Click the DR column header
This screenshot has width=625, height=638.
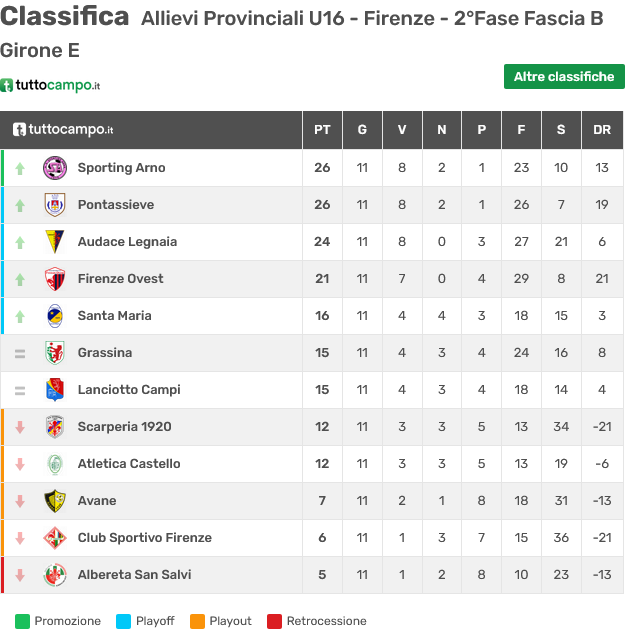(602, 130)
